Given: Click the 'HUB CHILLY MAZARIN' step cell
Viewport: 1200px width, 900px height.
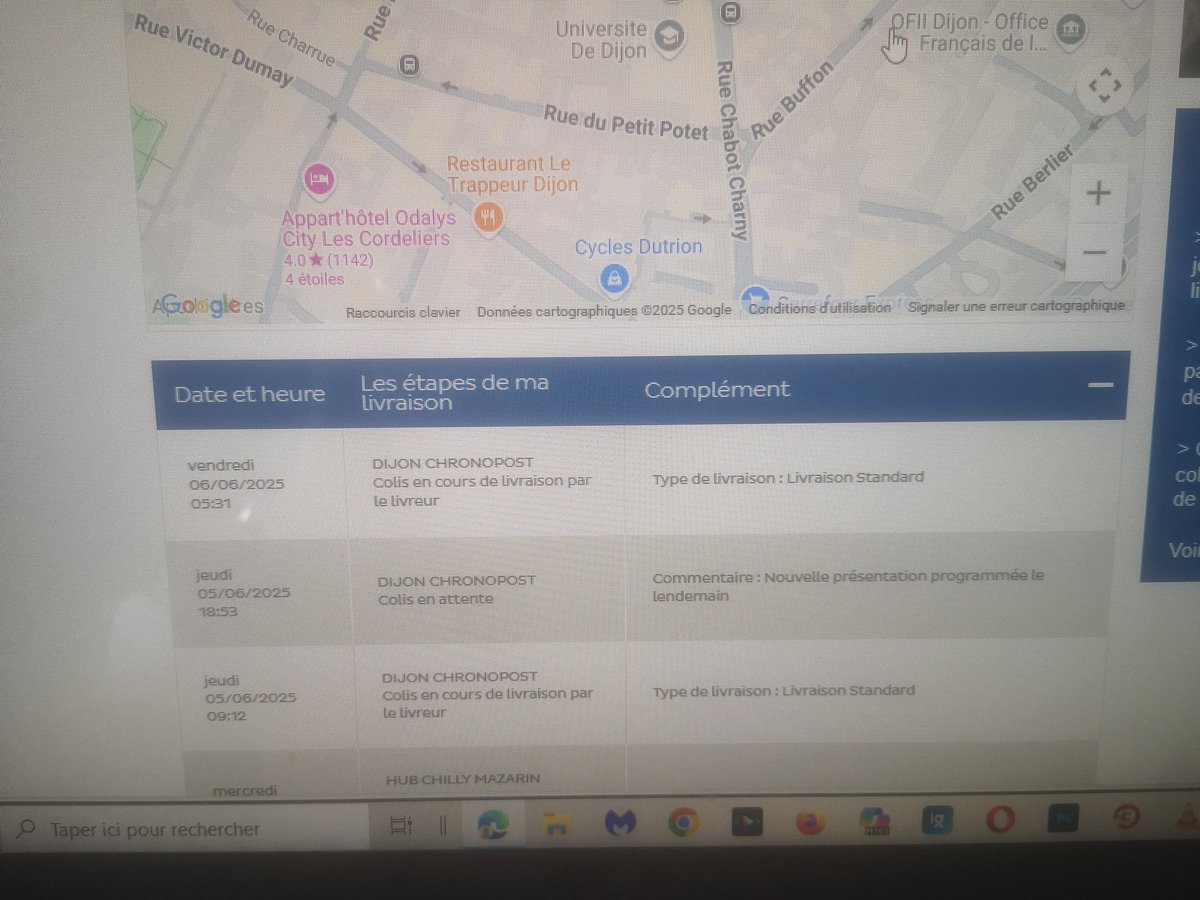Looking at the screenshot, I should coord(465,779).
